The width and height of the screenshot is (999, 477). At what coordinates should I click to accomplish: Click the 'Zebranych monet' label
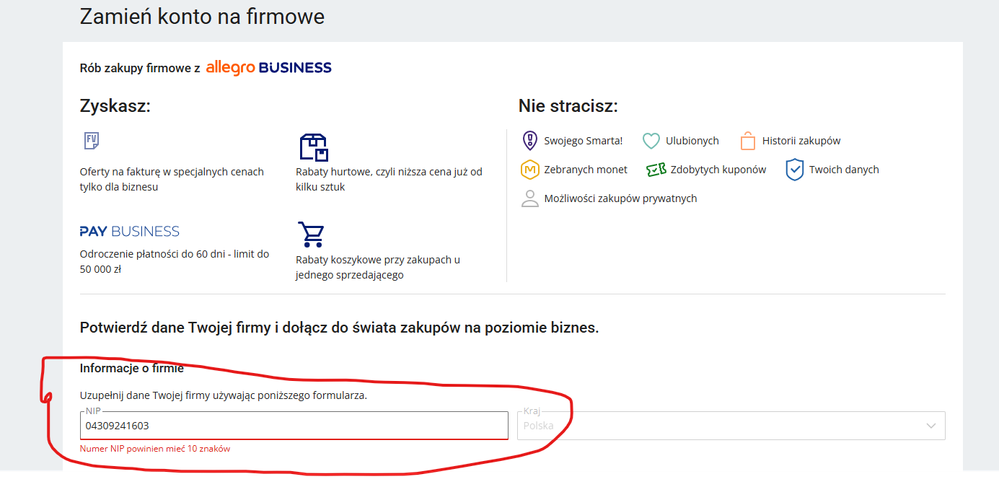tap(586, 170)
